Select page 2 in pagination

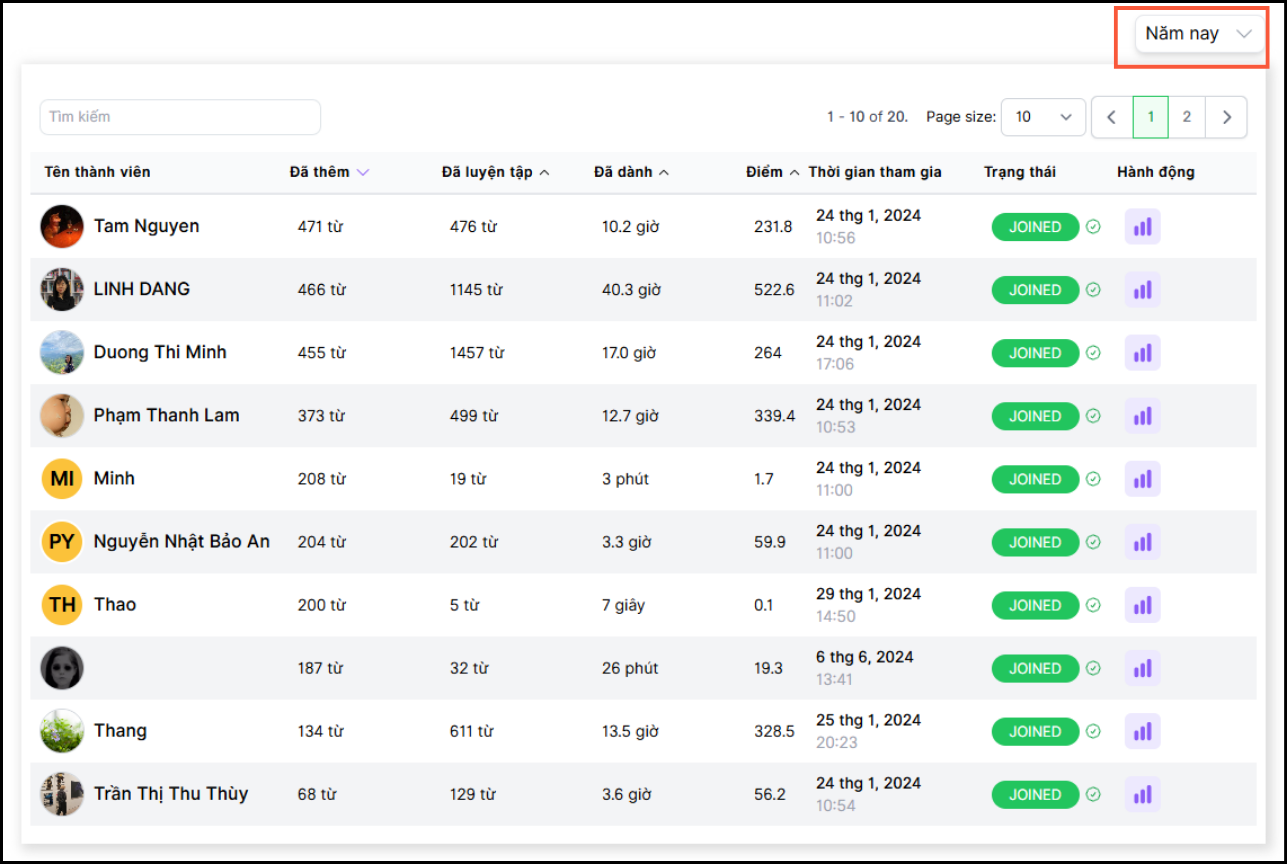1187,117
